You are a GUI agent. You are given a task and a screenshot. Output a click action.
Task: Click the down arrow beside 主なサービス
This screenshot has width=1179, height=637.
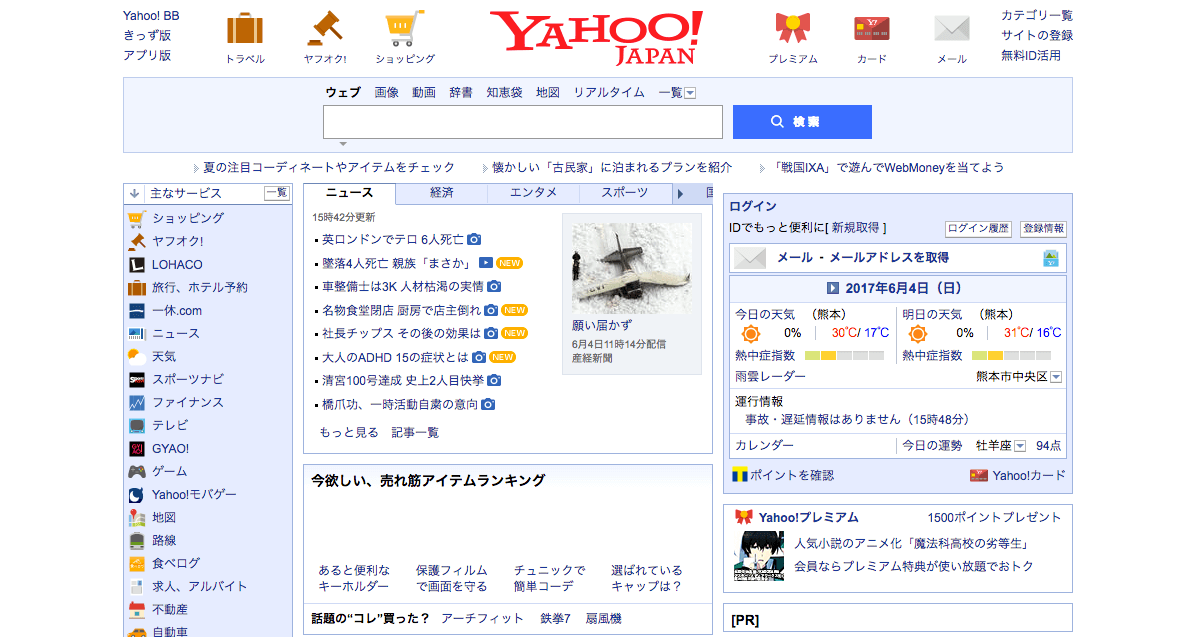[135, 194]
